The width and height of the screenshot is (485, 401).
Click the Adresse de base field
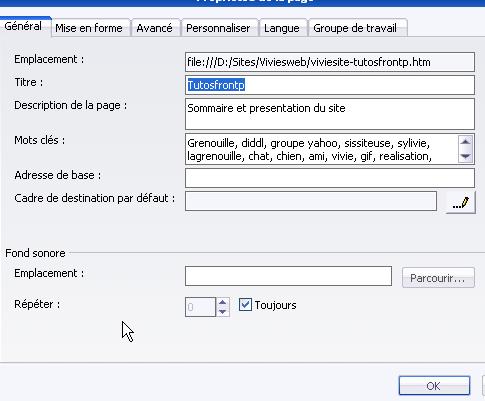pyautogui.click(x=330, y=178)
